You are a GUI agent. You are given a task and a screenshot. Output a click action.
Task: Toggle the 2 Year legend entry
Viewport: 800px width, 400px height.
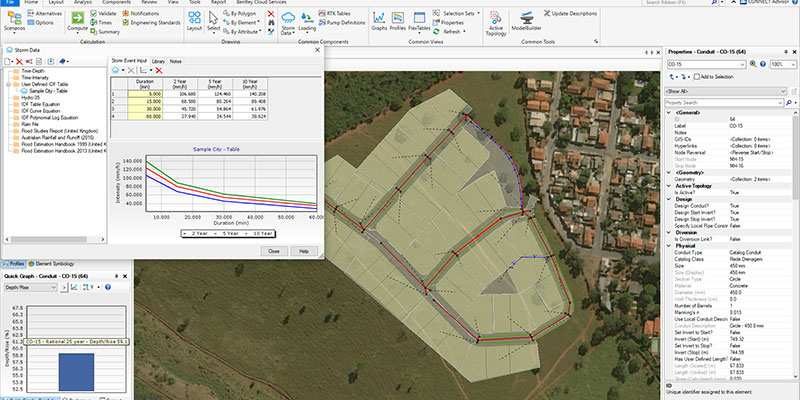[196, 232]
